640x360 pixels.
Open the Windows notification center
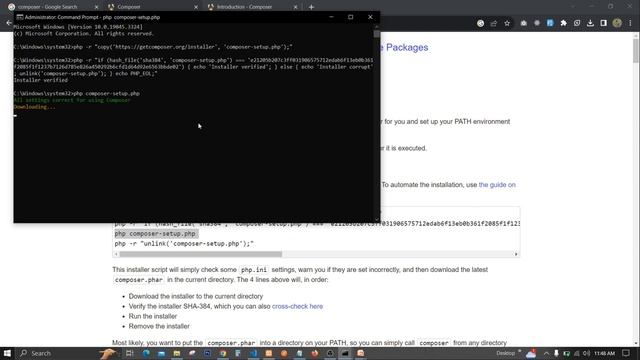tap(626, 353)
